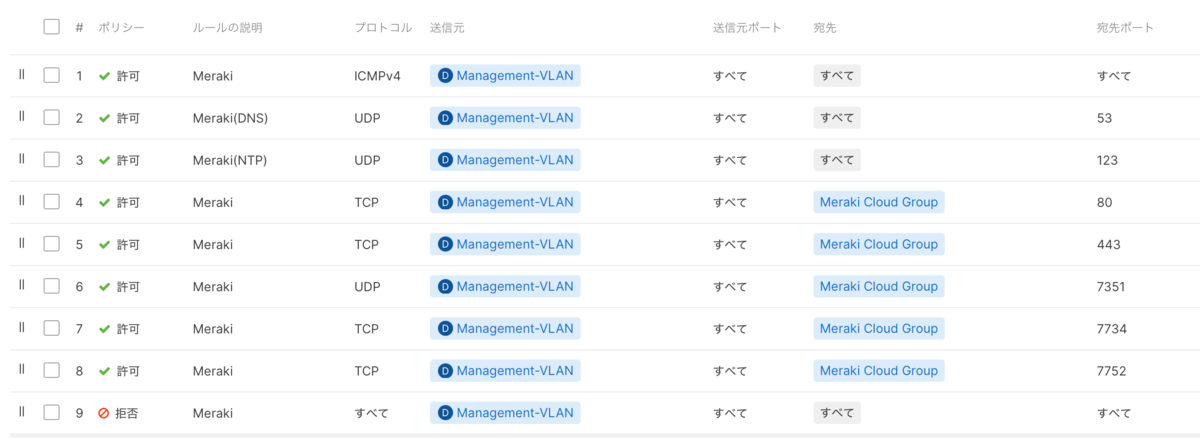Viewport: 1200px width, 438px height.
Task: Click the green allow checkmark on rule 6
Action: point(104,287)
